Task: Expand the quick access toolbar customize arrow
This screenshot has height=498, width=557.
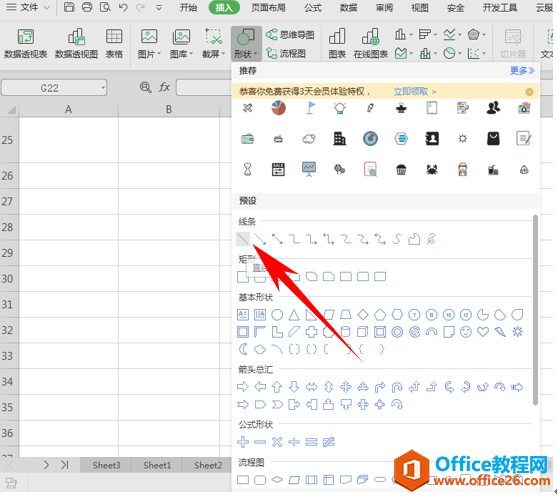Action: coord(159,7)
